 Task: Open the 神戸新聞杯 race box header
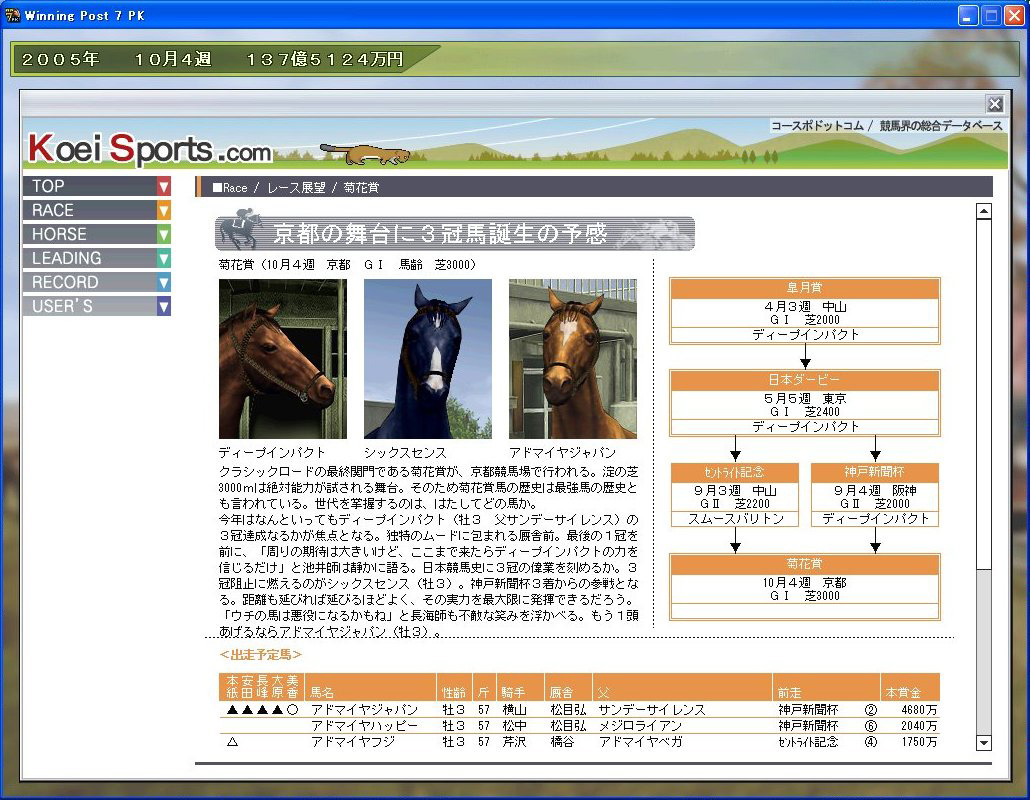pos(874,472)
